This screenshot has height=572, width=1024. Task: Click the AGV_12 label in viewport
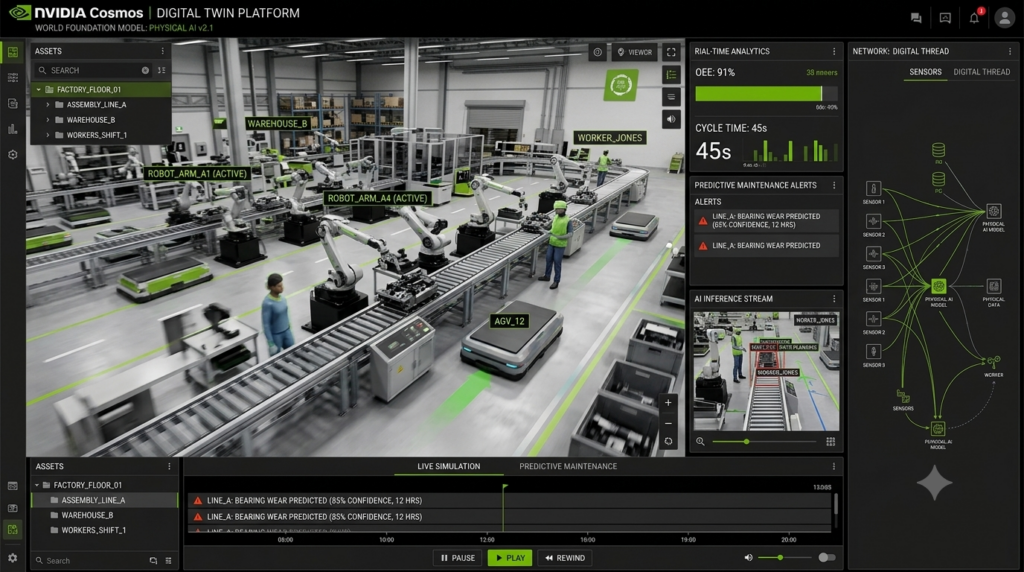(509, 321)
